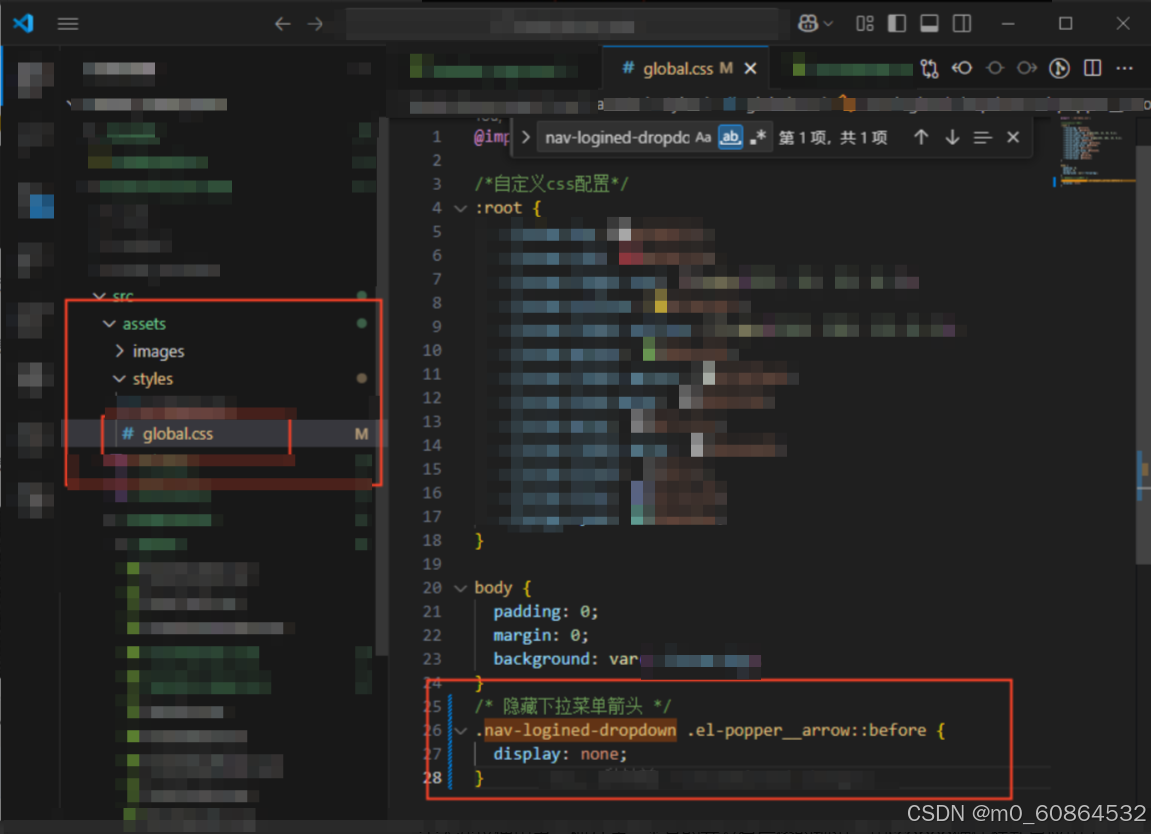Open the VS Code hamburger menu
The image size is (1151, 834).
pos(68,24)
